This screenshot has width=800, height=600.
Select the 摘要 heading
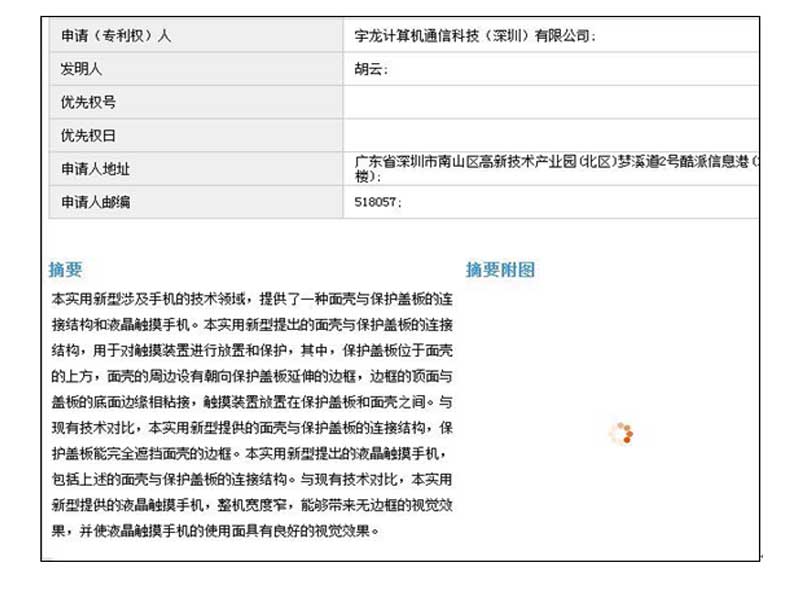coord(65,269)
